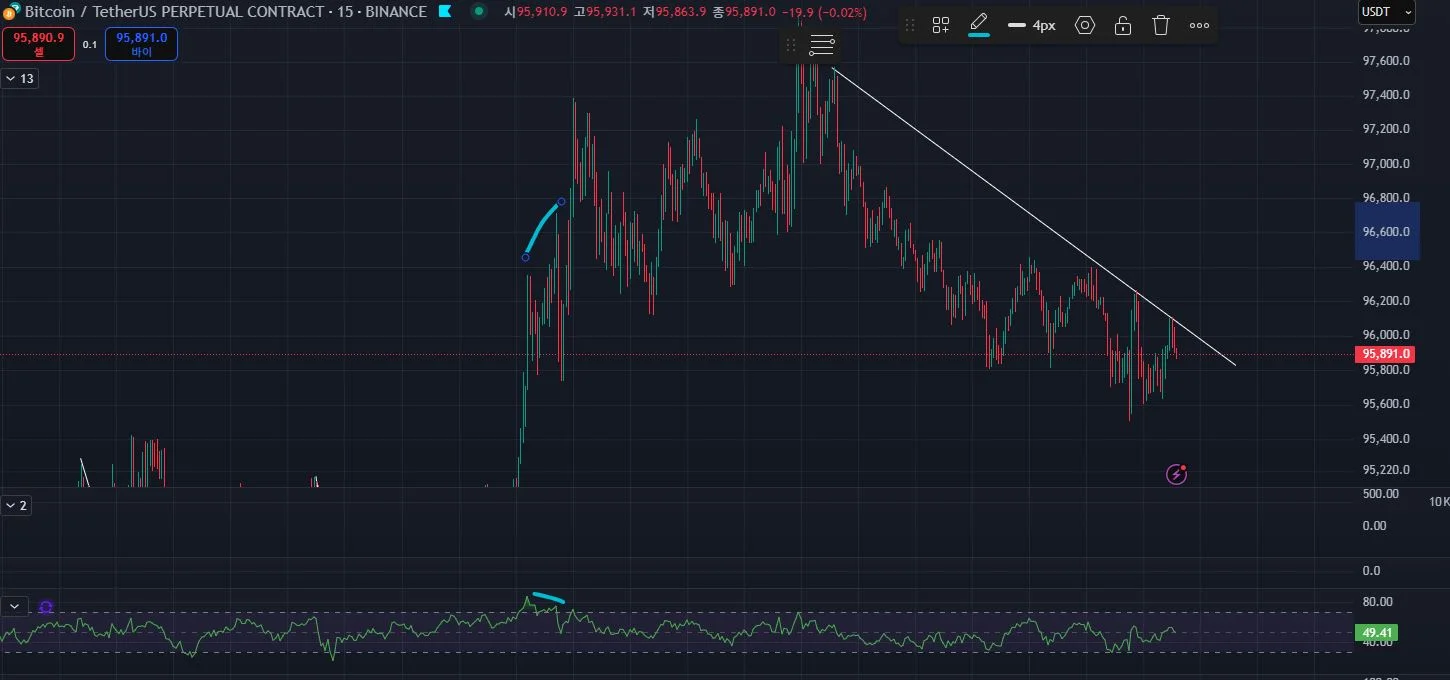Open the USDT currency dropdown
Viewport: 1450px width, 680px height.
(x=1387, y=12)
